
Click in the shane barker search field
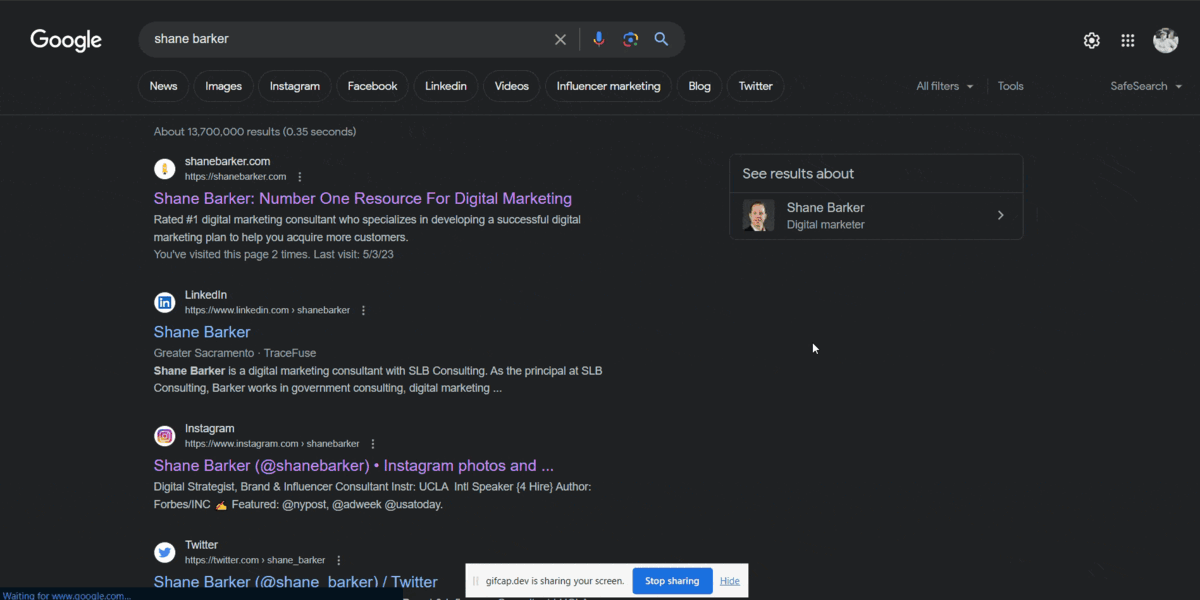pos(345,39)
